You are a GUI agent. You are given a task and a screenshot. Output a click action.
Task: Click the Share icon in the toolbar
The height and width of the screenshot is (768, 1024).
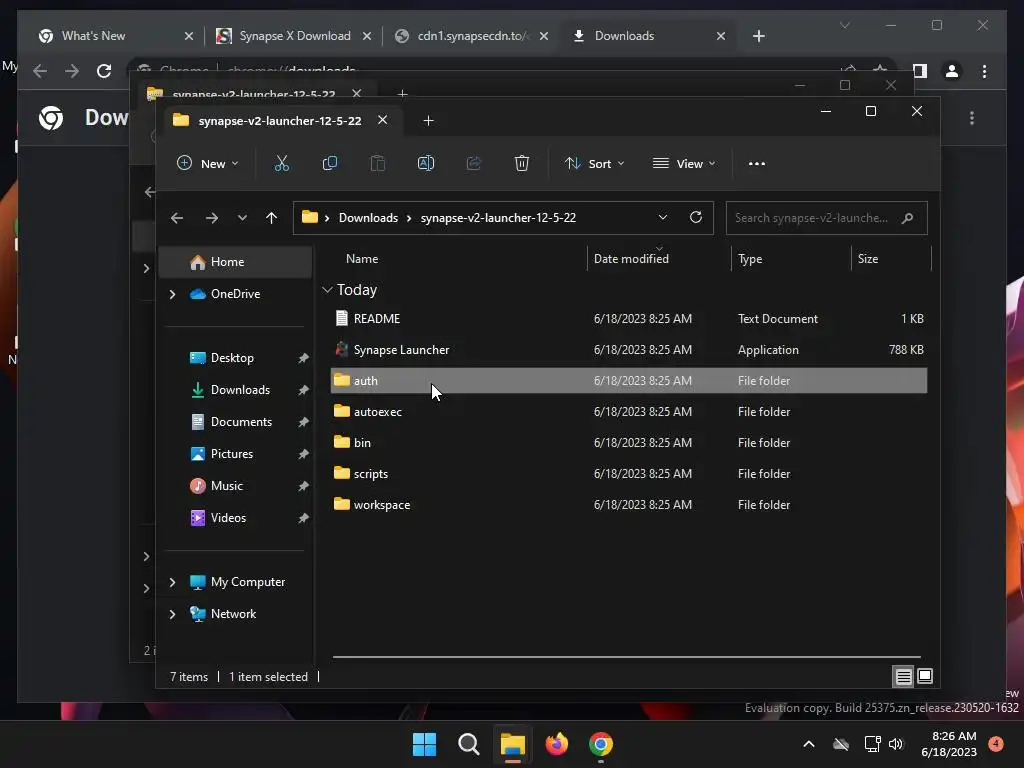click(x=473, y=163)
